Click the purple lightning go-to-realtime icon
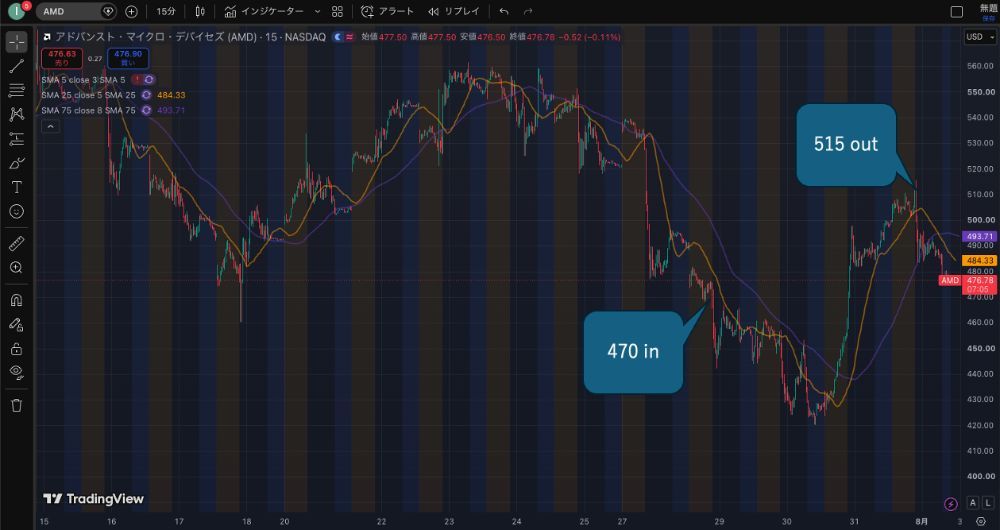This screenshot has height=530, width=1000. coord(951,504)
